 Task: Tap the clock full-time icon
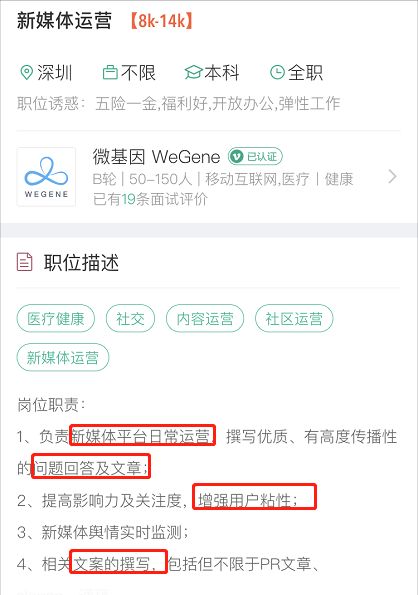click(277, 72)
